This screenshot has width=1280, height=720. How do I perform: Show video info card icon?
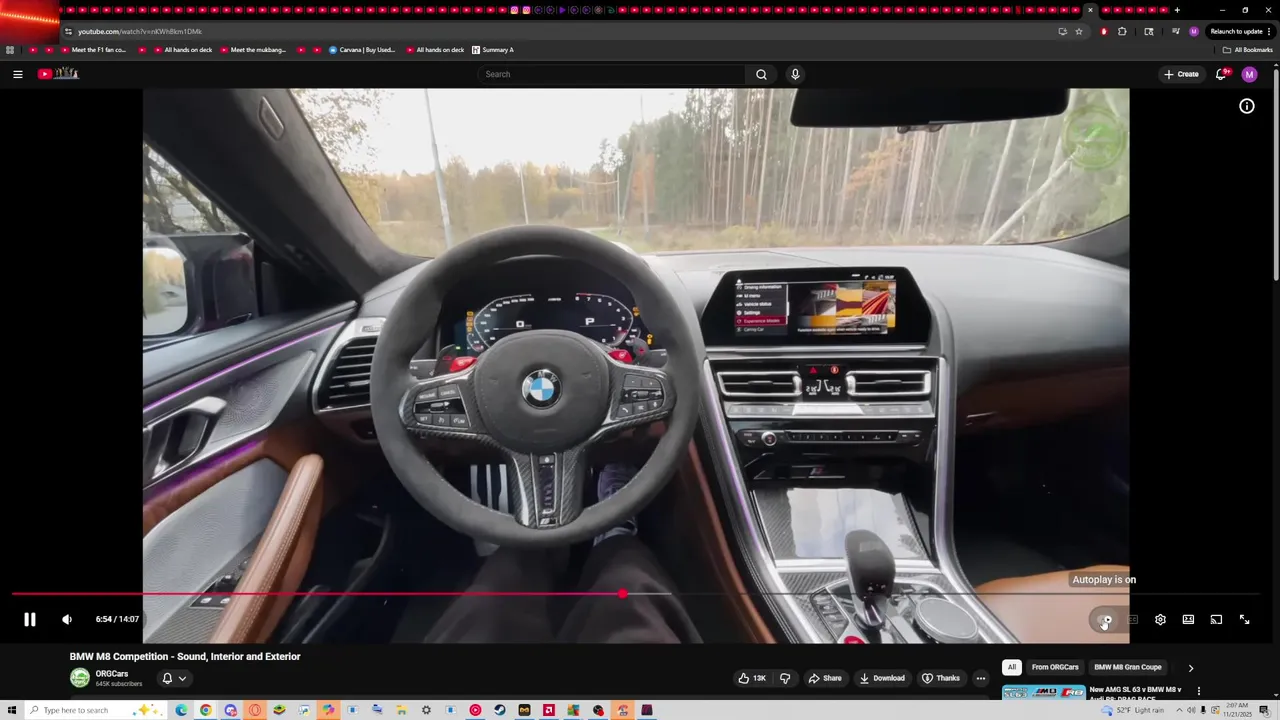click(1247, 106)
